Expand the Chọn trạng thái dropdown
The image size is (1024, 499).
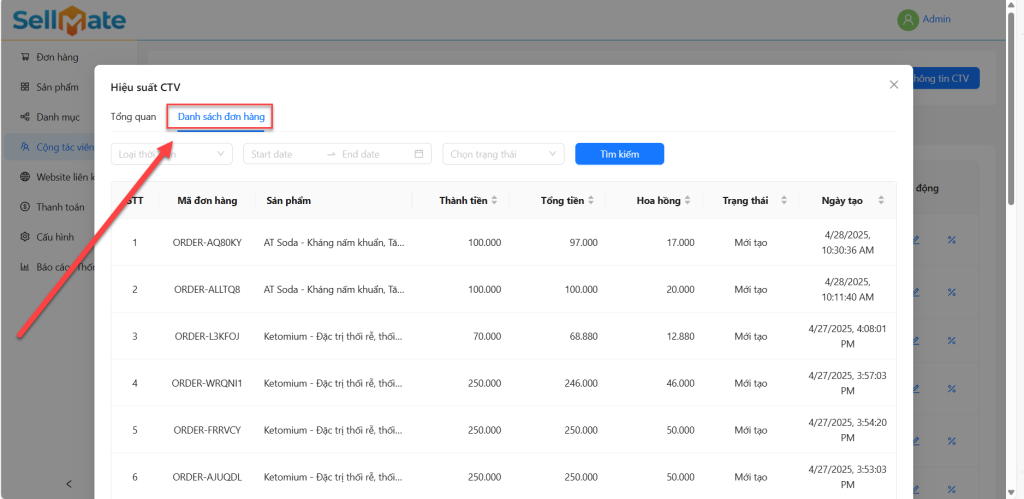[x=503, y=154]
